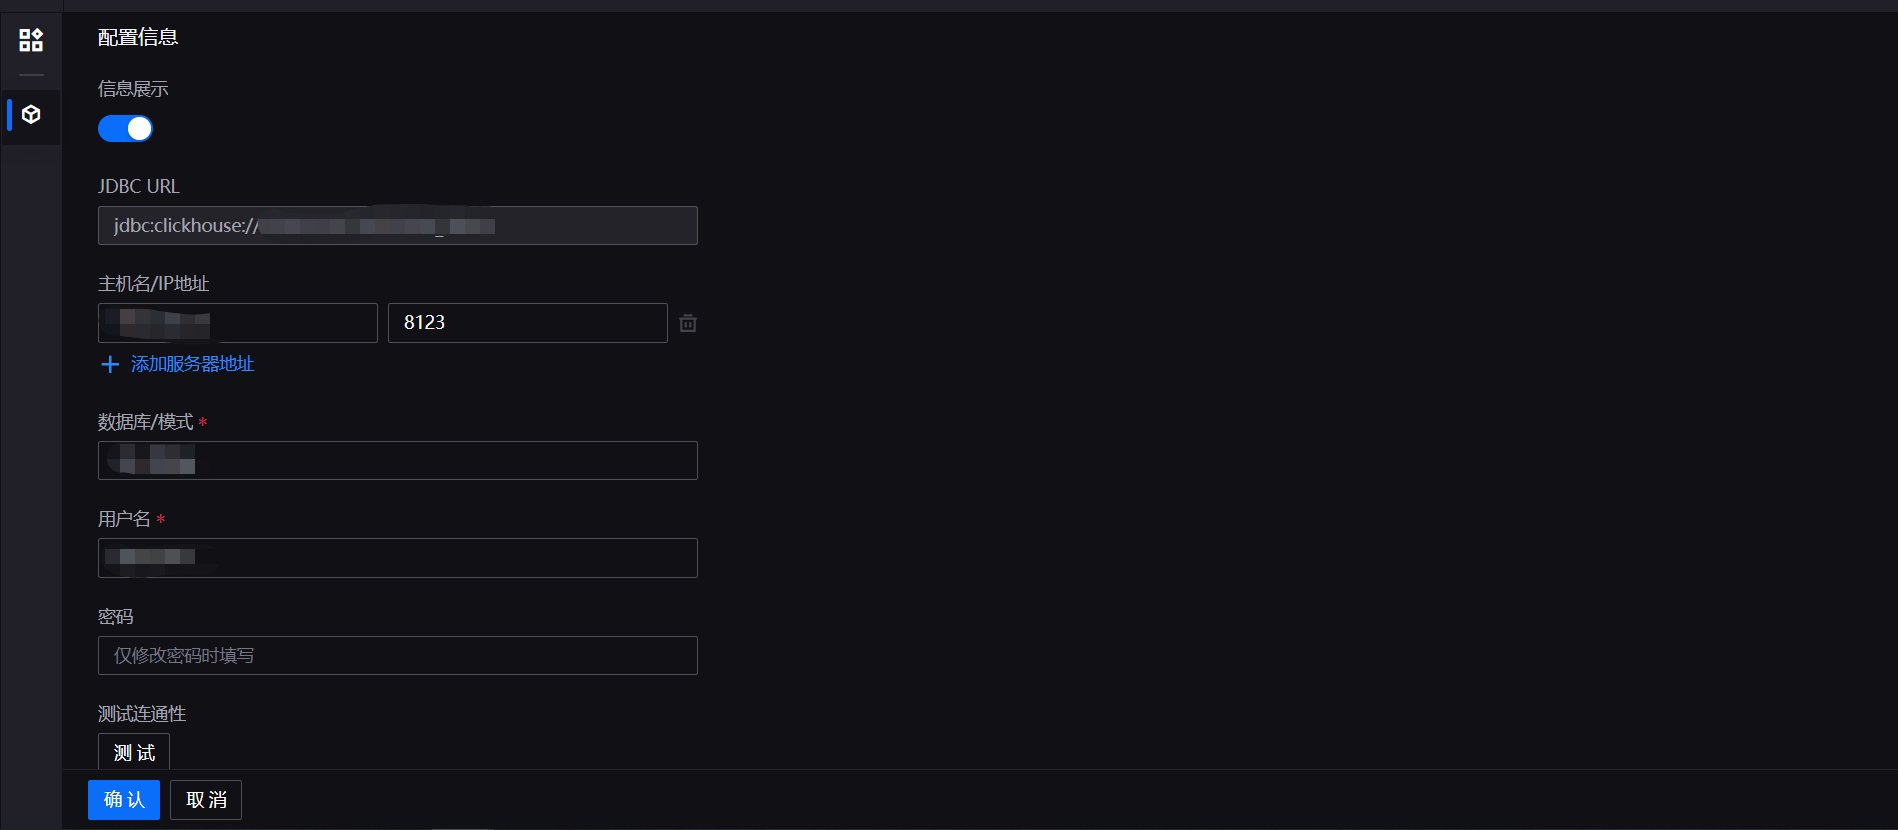
Task: Click the 添加服务器地址 link text
Action: pyautogui.click(x=192, y=364)
